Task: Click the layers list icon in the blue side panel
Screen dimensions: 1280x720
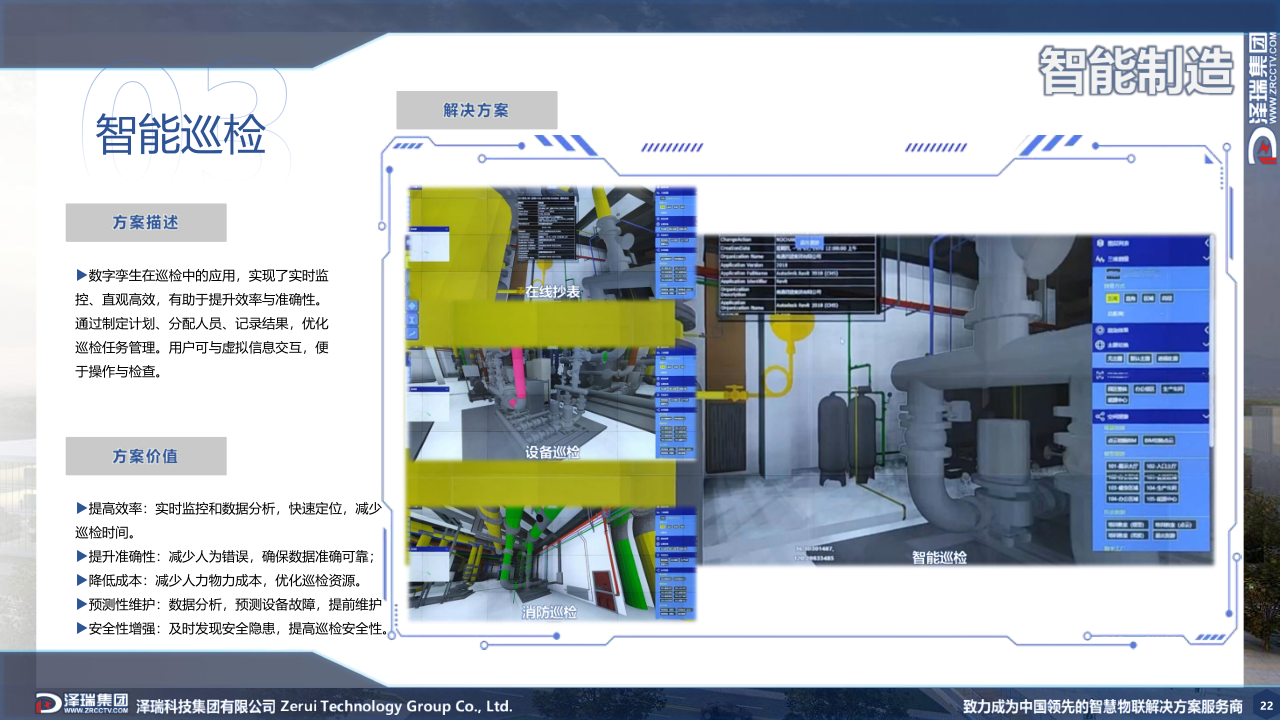Action: pos(1101,243)
